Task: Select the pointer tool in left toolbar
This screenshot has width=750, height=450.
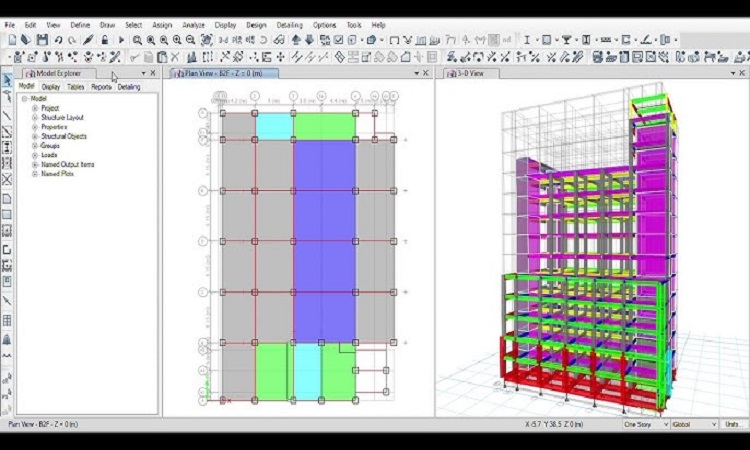Action: pos(7,80)
